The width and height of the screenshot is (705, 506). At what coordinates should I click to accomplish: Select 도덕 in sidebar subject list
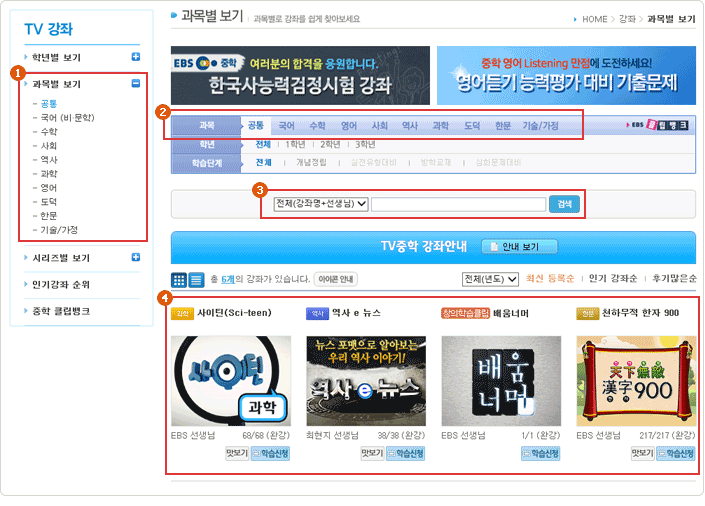[x=49, y=202]
